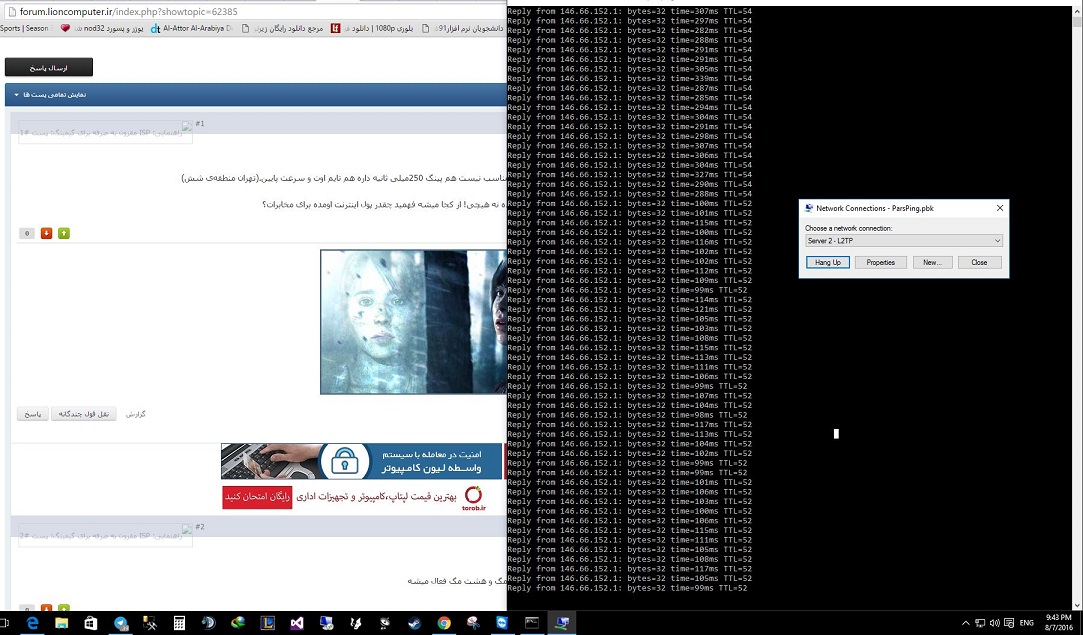Click the New... connection button
This screenshot has height=635, width=1083.
click(x=931, y=262)
